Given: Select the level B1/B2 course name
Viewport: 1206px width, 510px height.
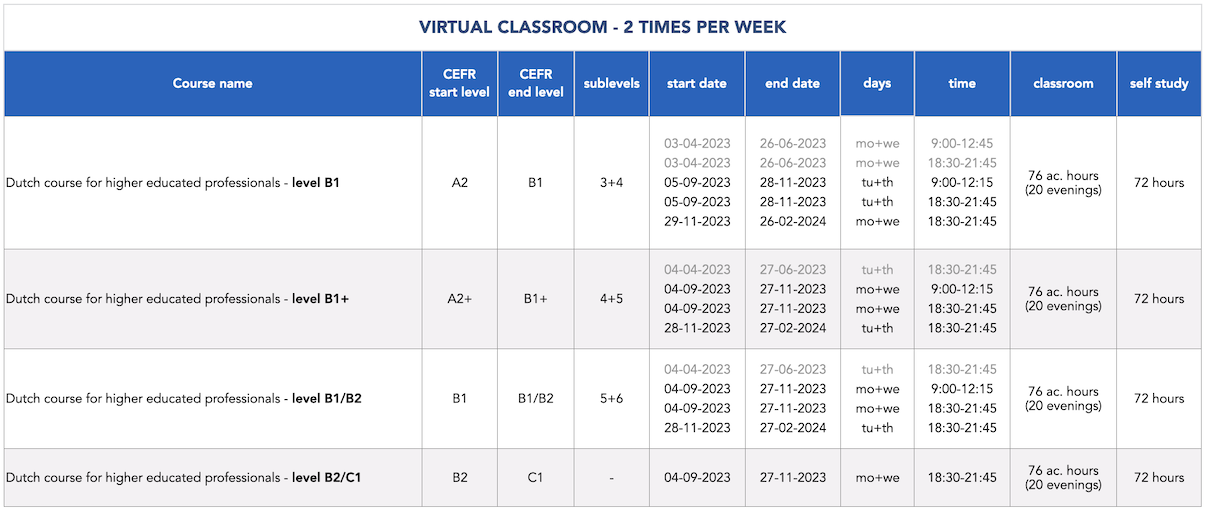Looking at the screenshot, I should coord(184,399).
